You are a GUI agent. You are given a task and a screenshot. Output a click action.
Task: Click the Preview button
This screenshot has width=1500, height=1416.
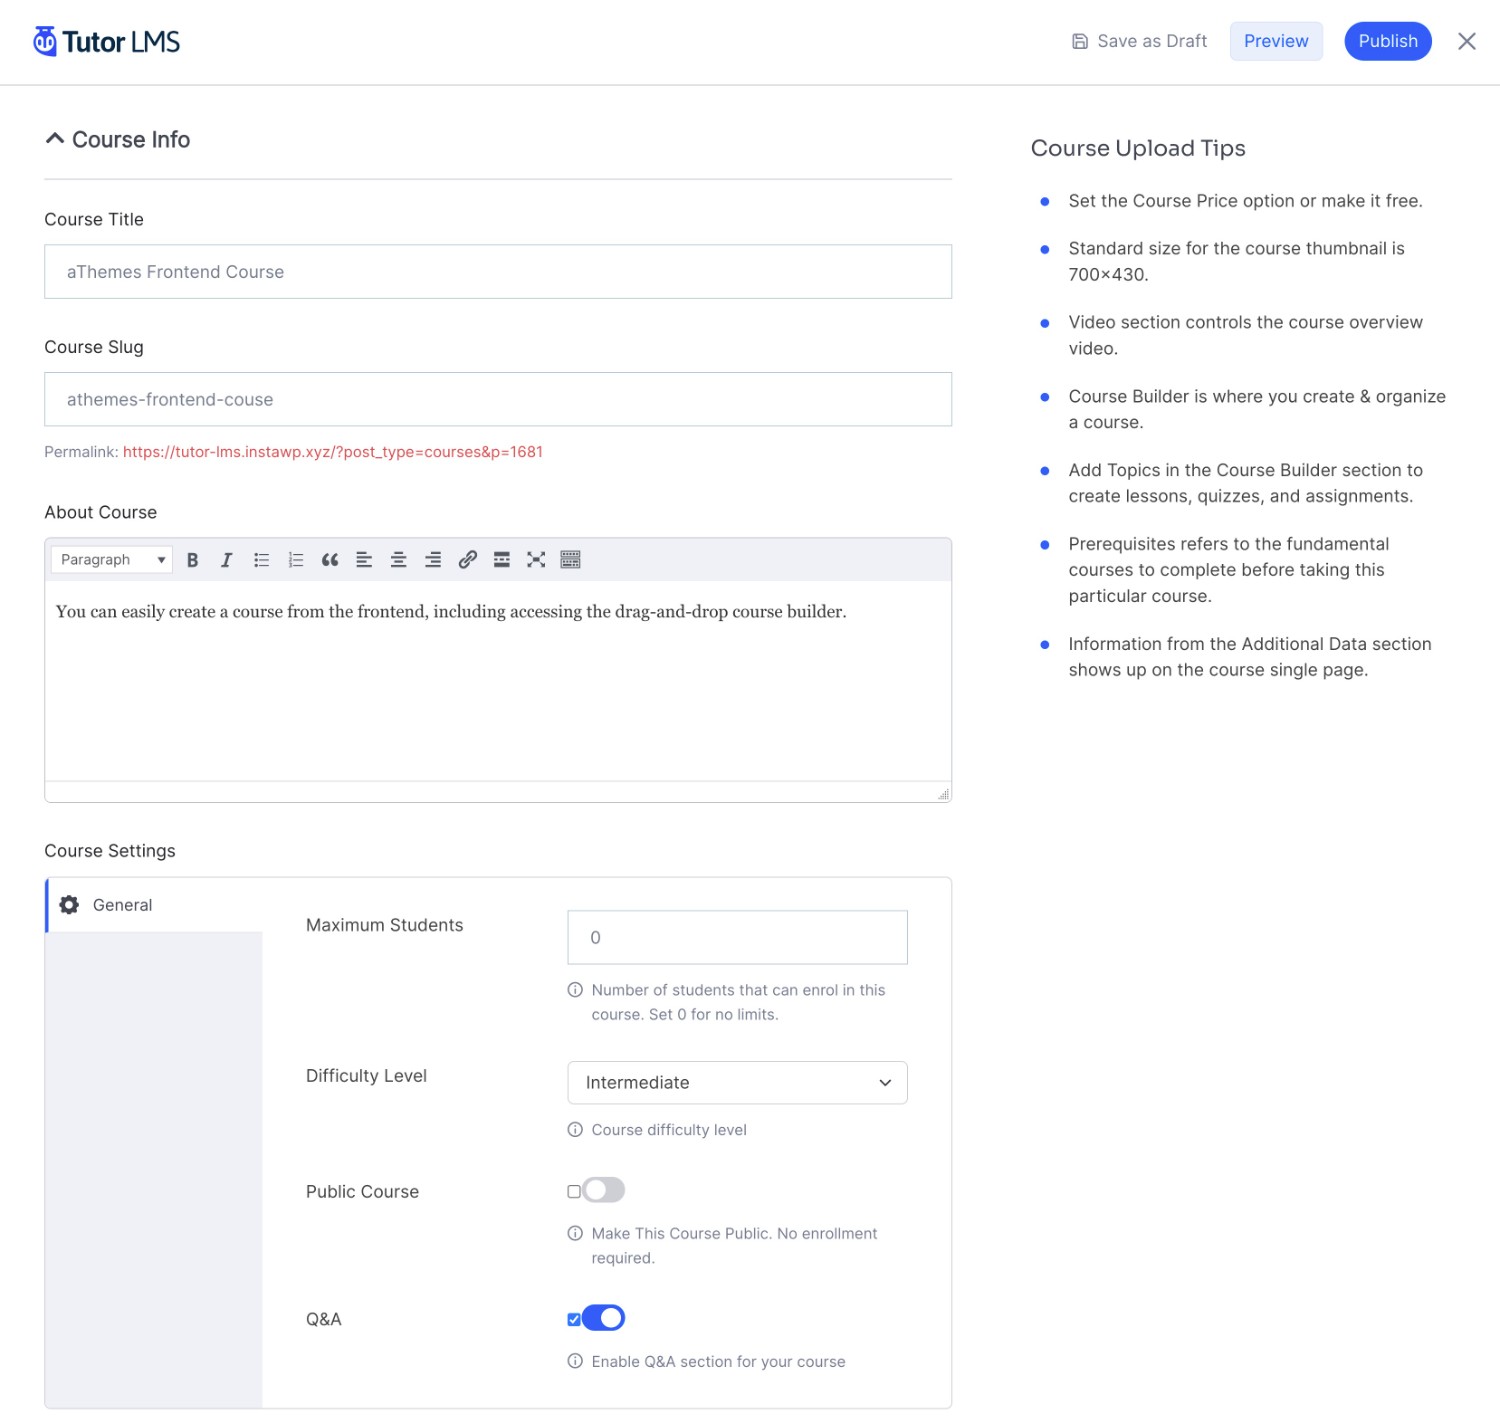click(x=1276, y=41)
